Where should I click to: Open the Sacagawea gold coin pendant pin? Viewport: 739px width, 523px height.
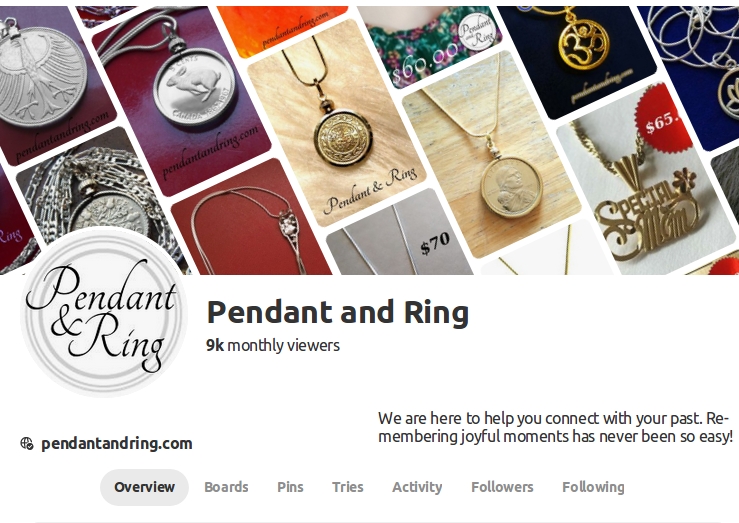493,155
